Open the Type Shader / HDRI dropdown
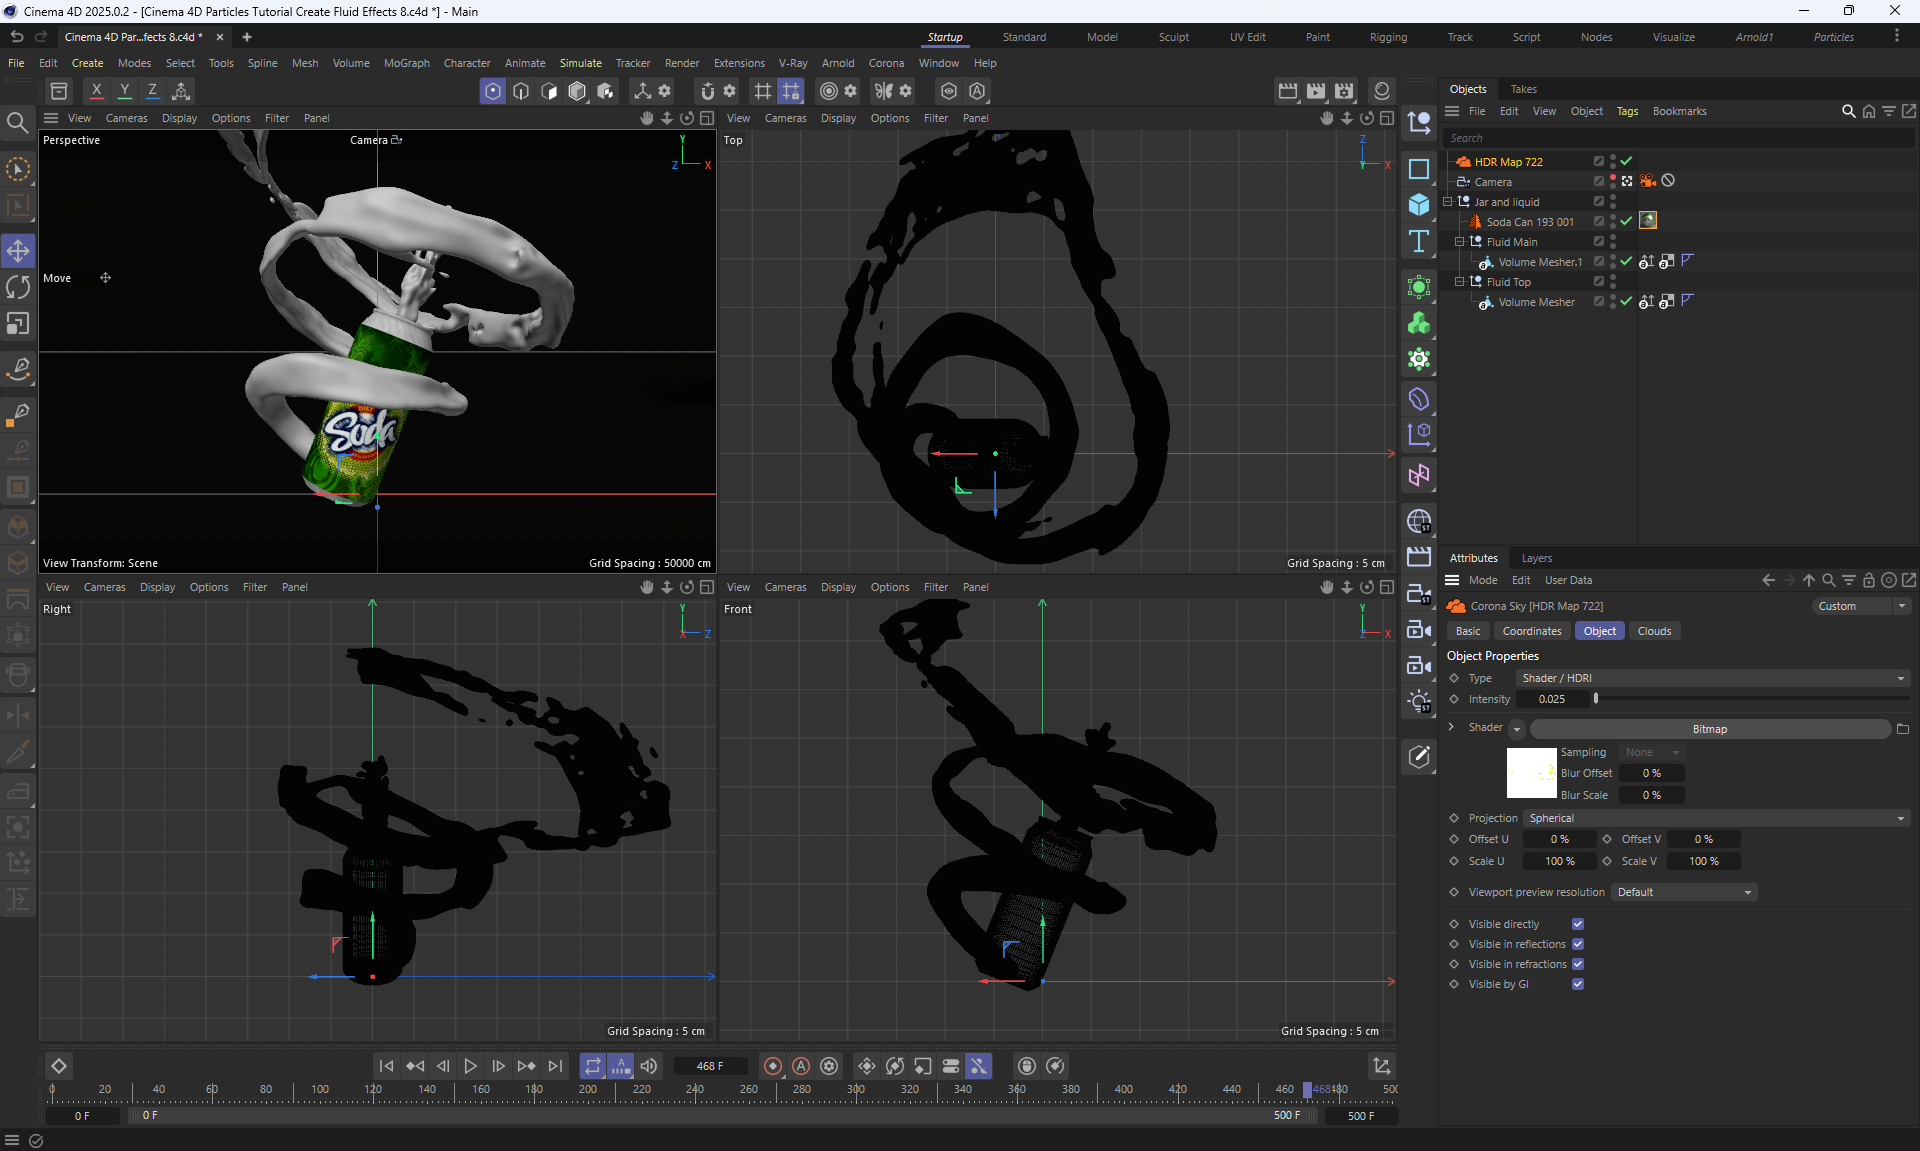The height and width of the screenshot is (1151, 1920). coord(1712,678)
